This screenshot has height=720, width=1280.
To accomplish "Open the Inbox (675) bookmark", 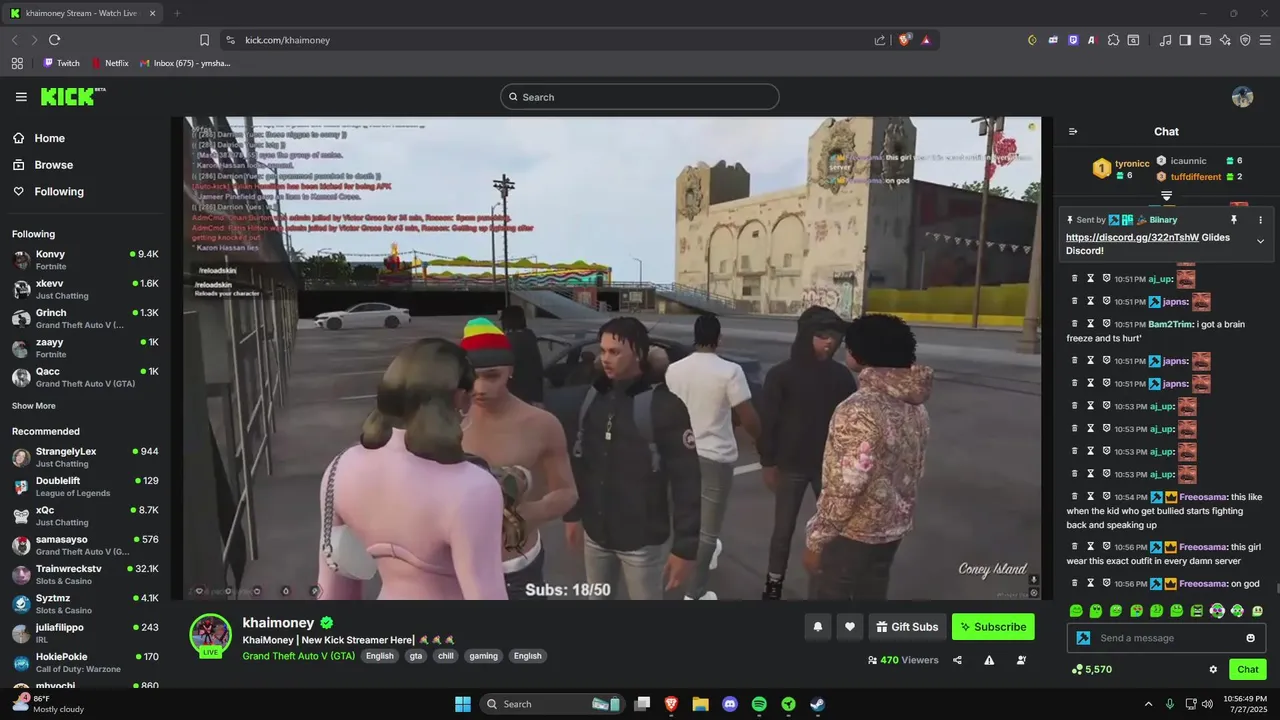I will click(x=185, y=63).
